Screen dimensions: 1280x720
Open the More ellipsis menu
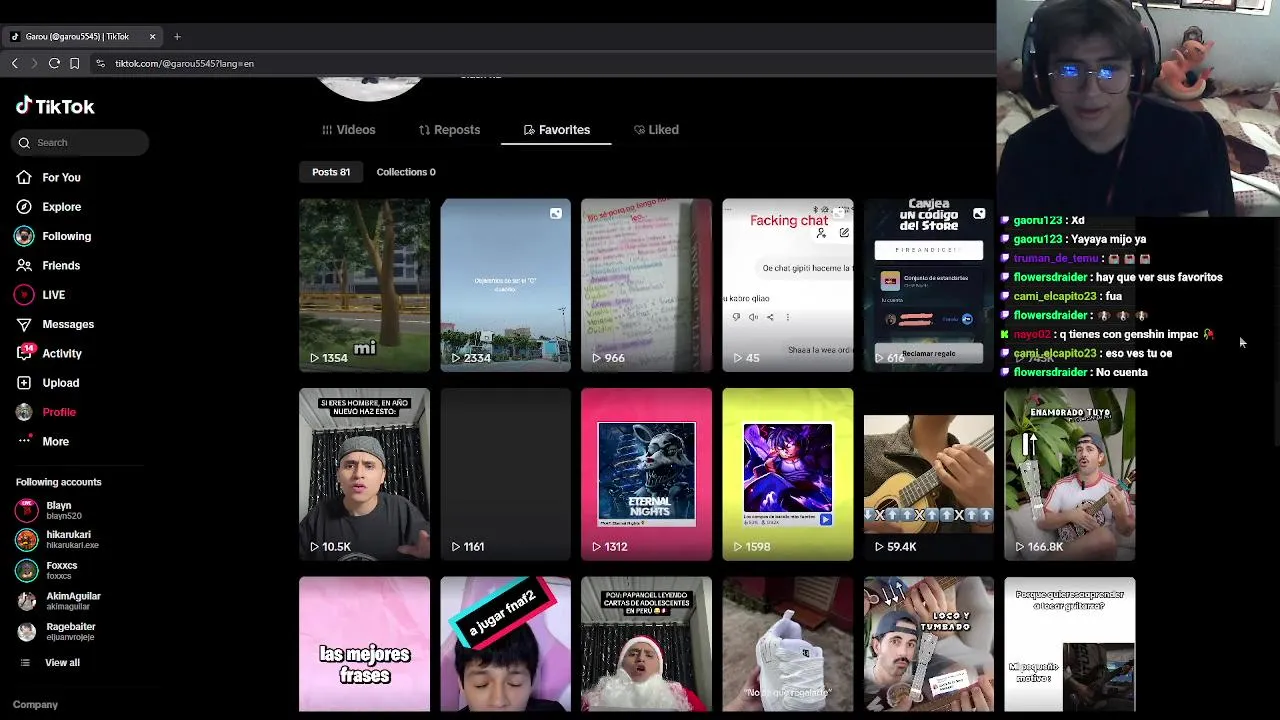(24, 441)
